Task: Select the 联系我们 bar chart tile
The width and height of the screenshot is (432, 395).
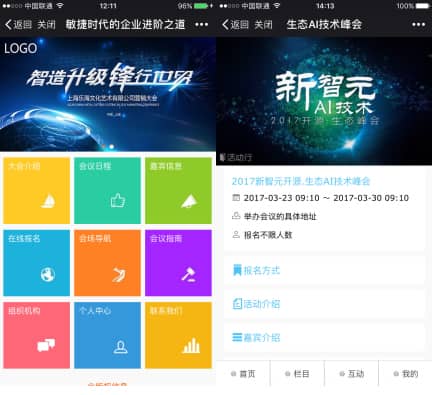Action: [x=178, y=335]
